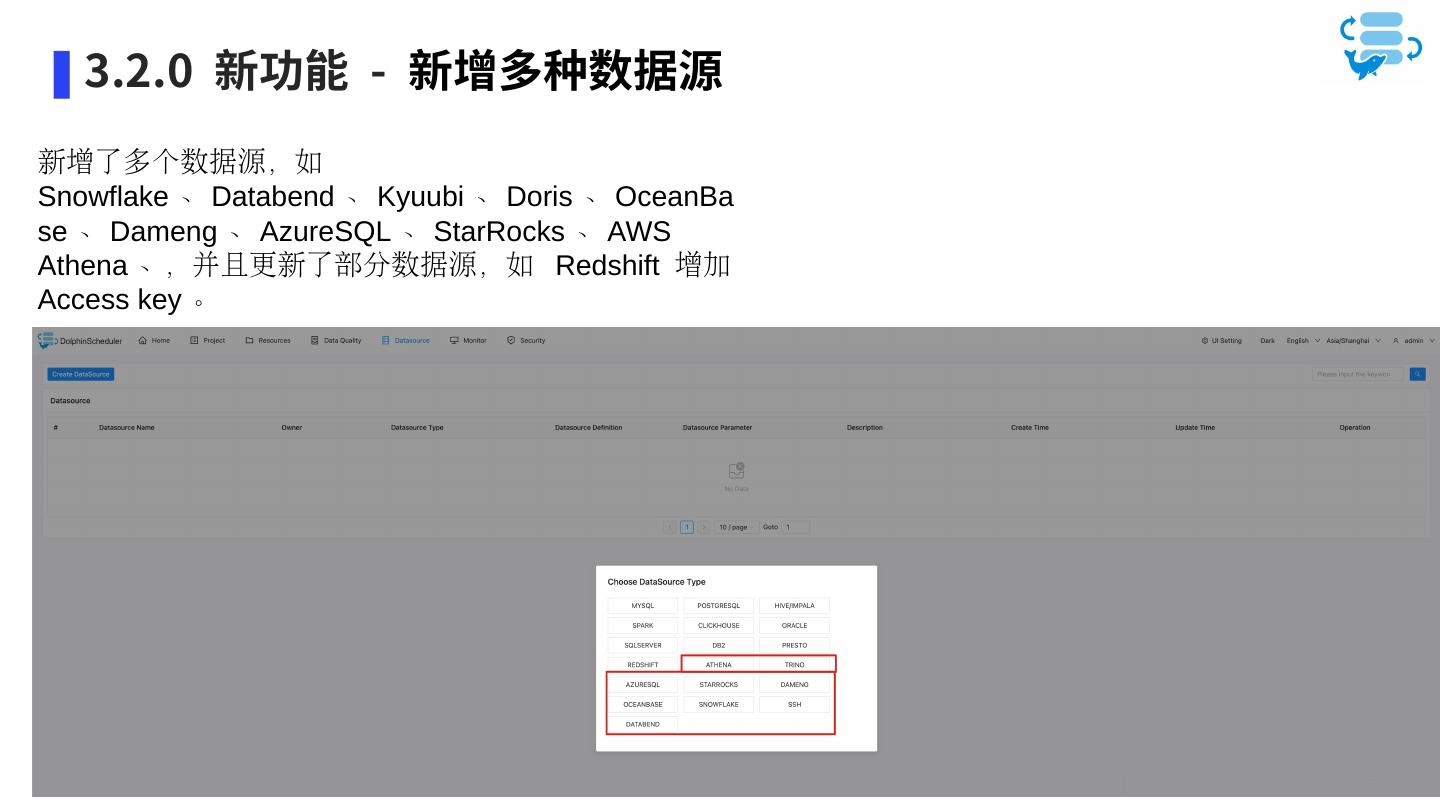
Task: Click the Operation column header
Action: pos(1355,428)
